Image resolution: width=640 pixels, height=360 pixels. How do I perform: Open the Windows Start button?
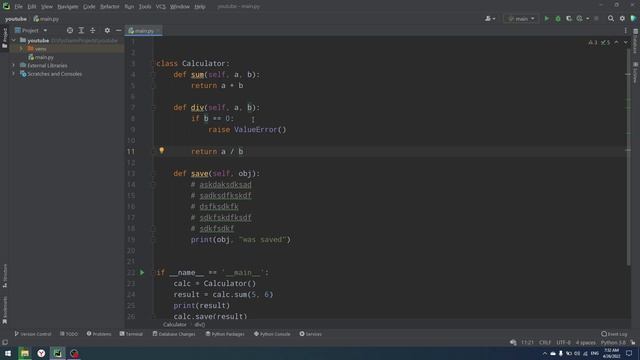point(8,353)
